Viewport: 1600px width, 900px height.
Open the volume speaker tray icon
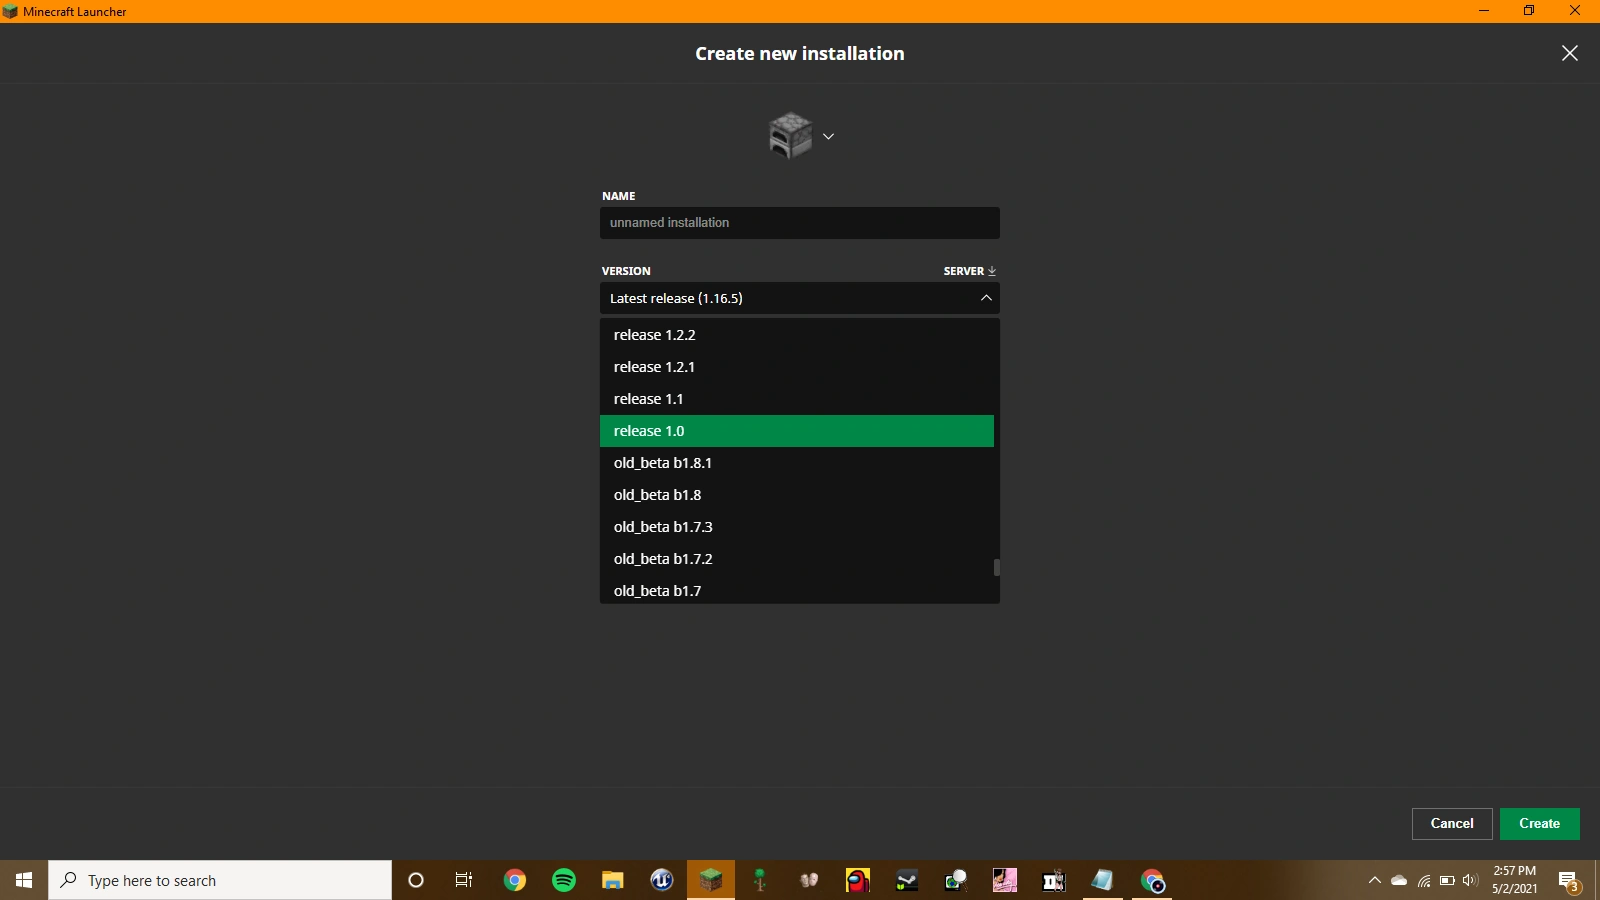pyautogui.click(x=1470, y=880)
